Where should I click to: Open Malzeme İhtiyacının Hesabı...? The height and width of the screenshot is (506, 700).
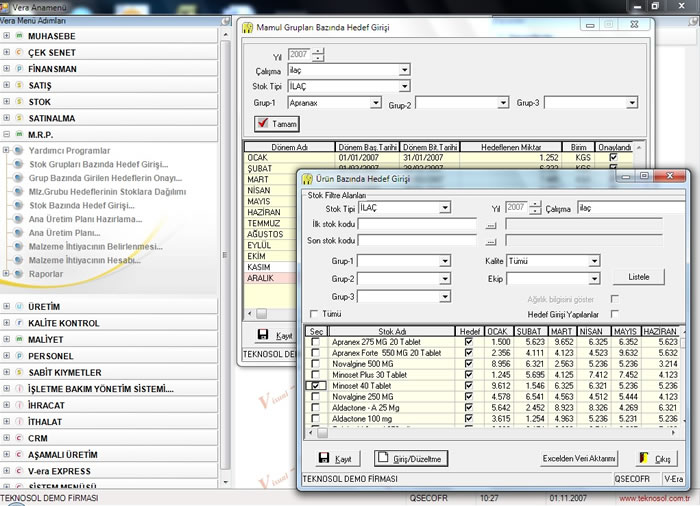[85, 260]
